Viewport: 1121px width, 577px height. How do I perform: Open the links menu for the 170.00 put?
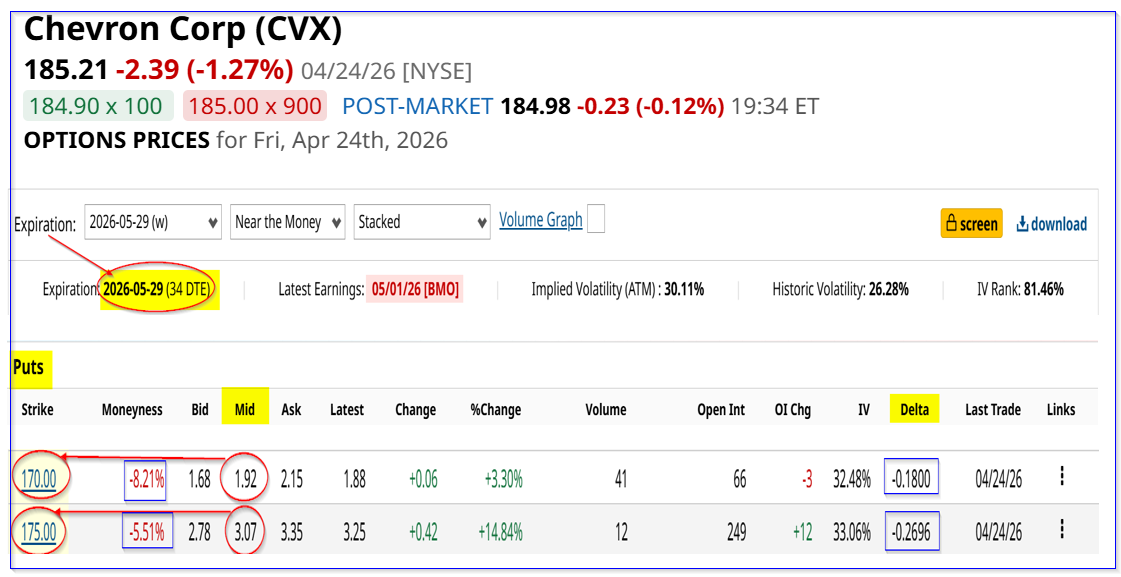(x=1061, y=478)
